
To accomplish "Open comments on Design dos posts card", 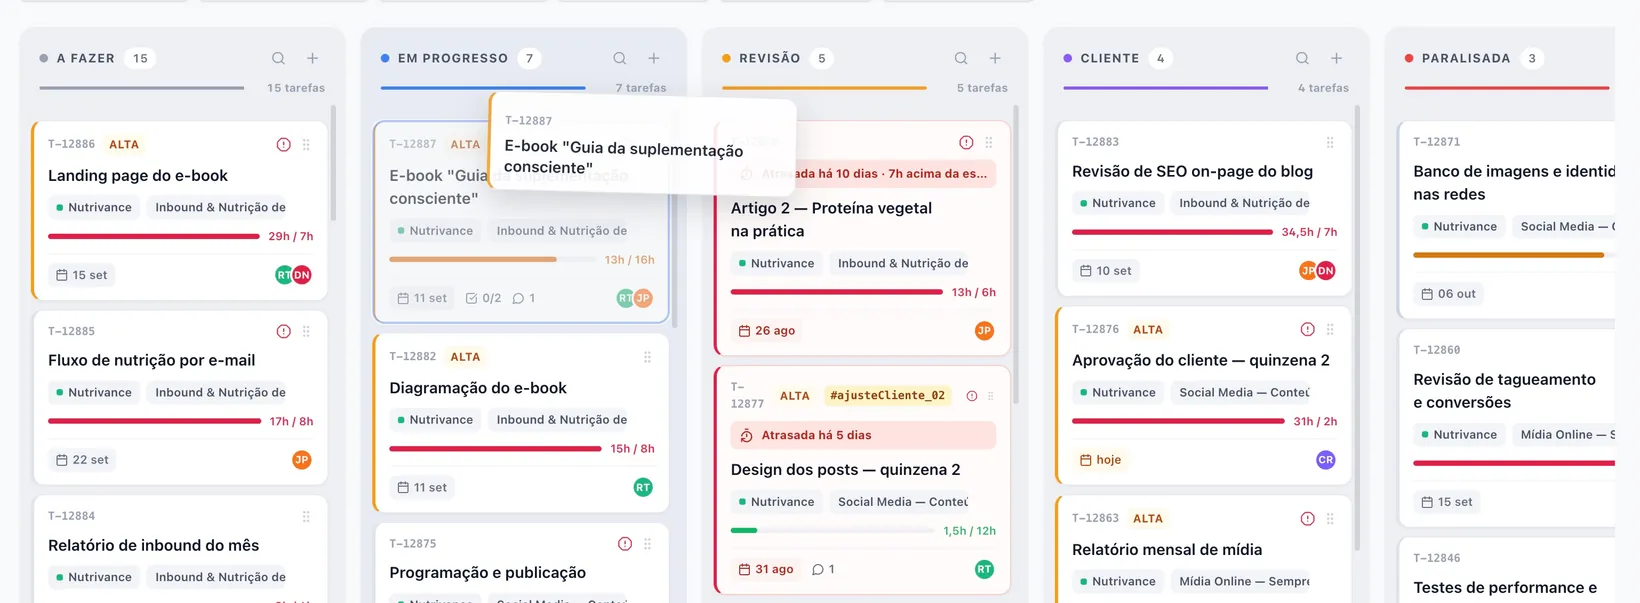I will point(824,569).
